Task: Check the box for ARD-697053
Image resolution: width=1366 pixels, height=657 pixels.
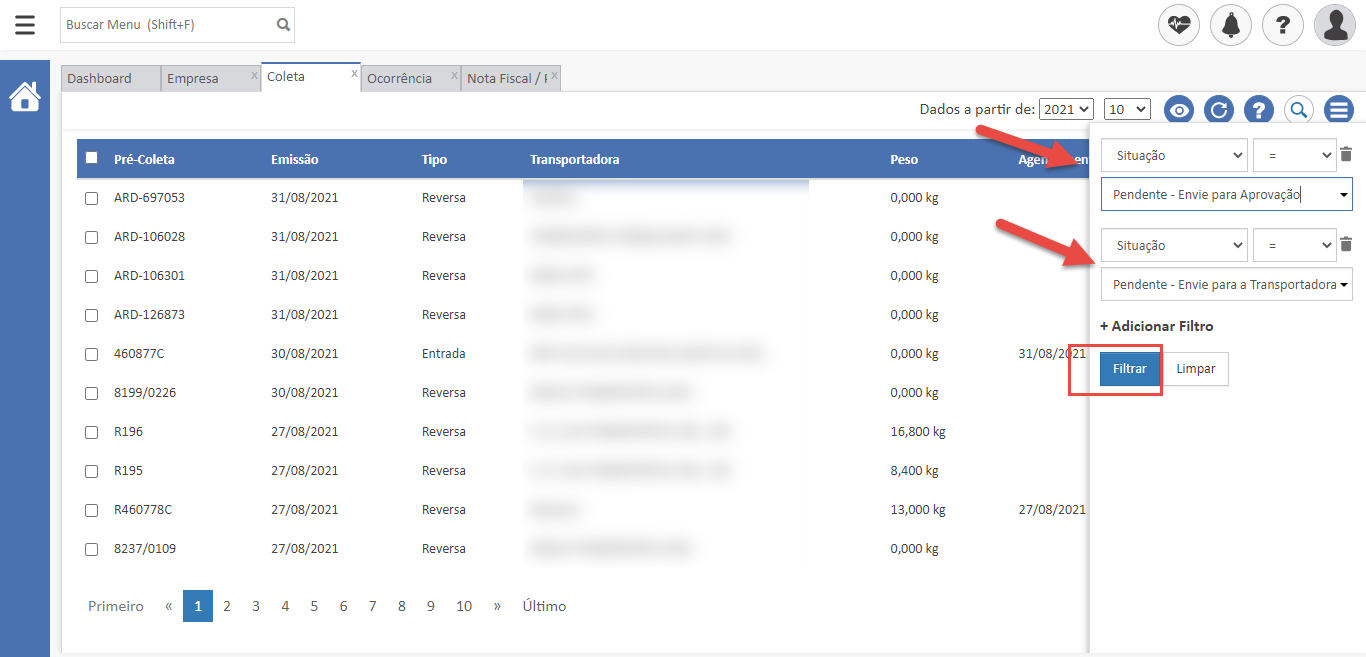Action: point(92,198)
